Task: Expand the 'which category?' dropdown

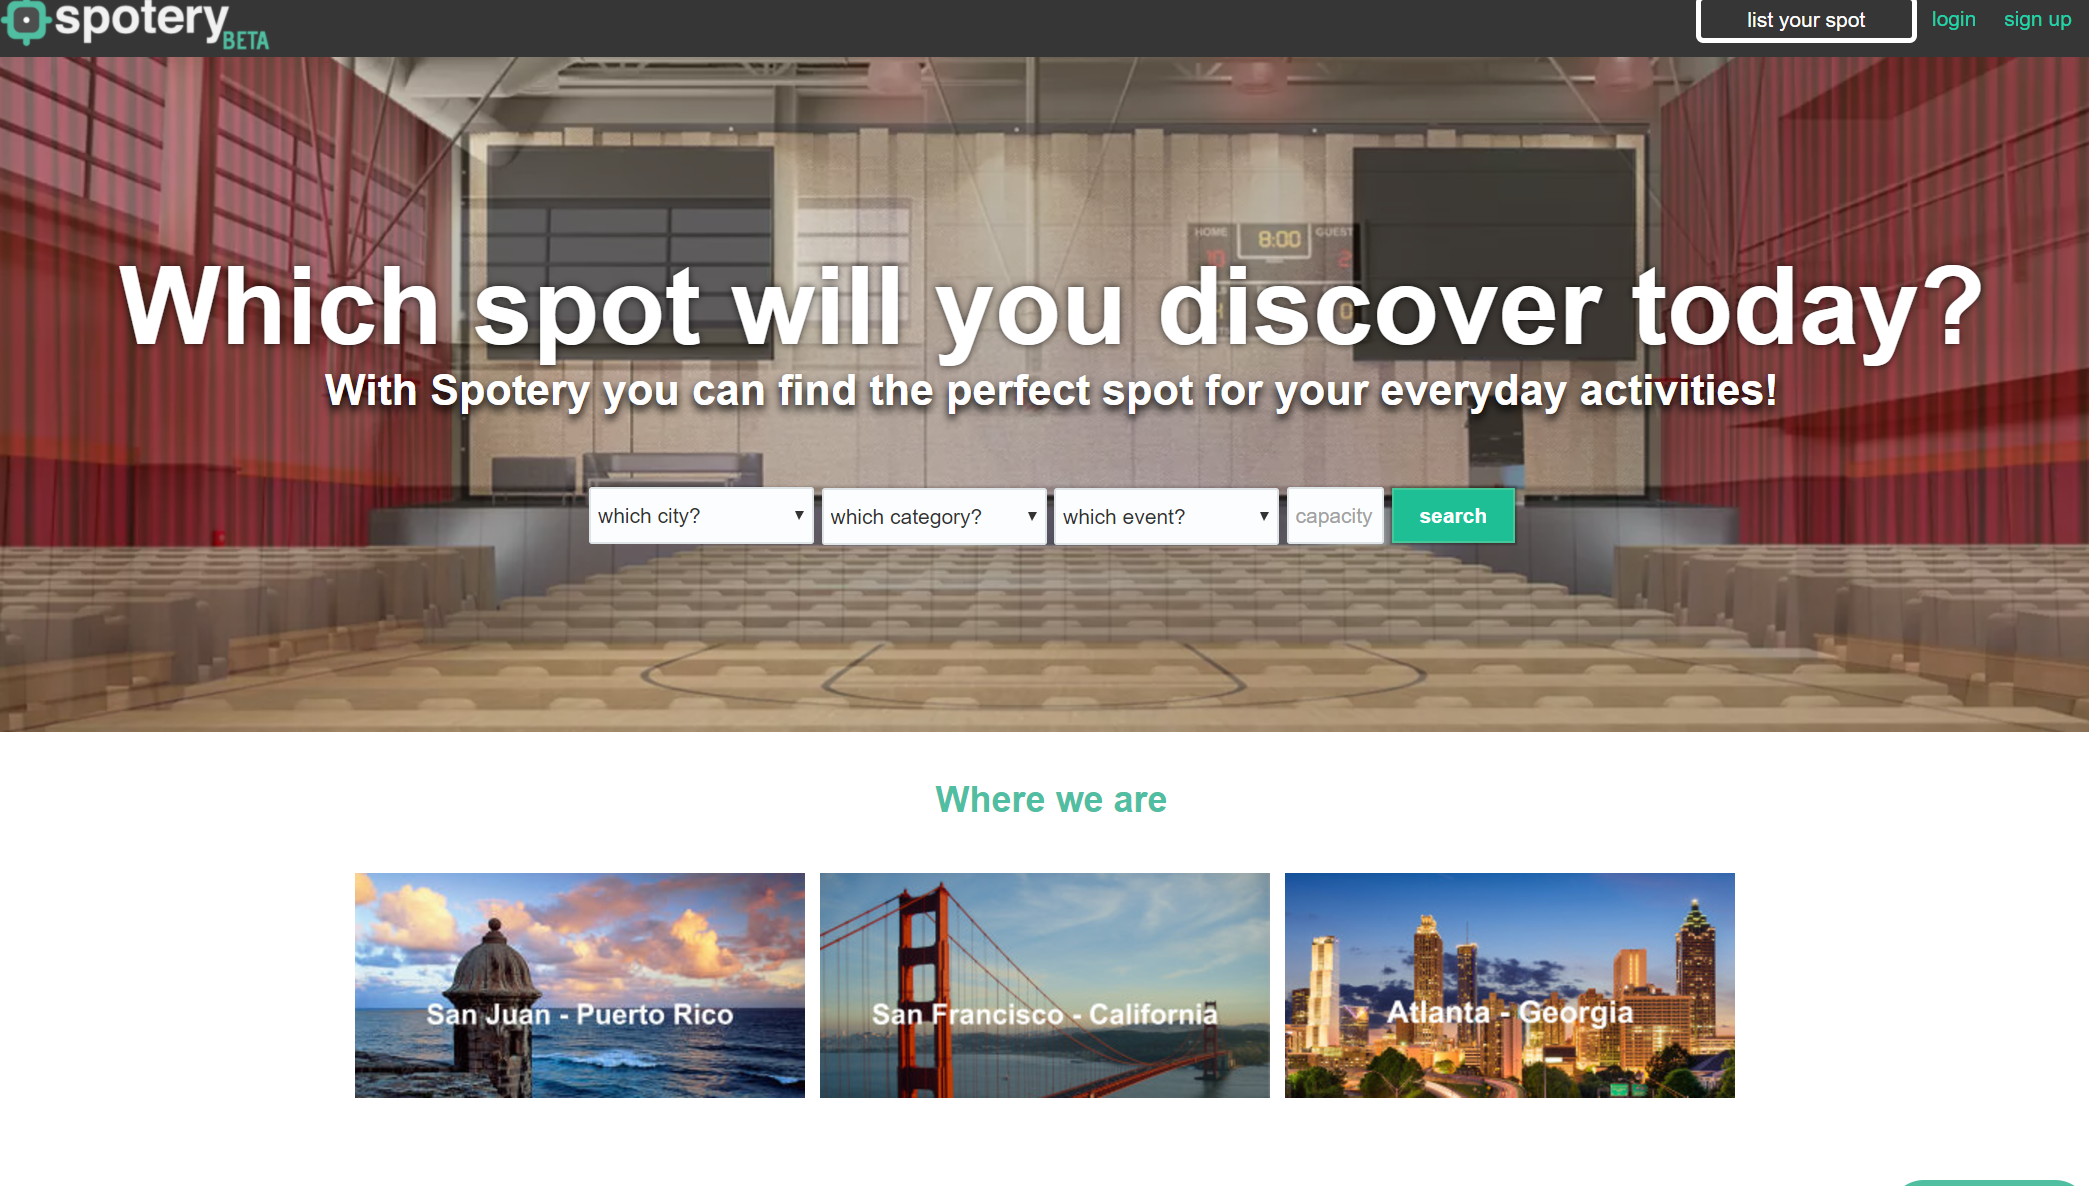Action: [x=934, y=516]
